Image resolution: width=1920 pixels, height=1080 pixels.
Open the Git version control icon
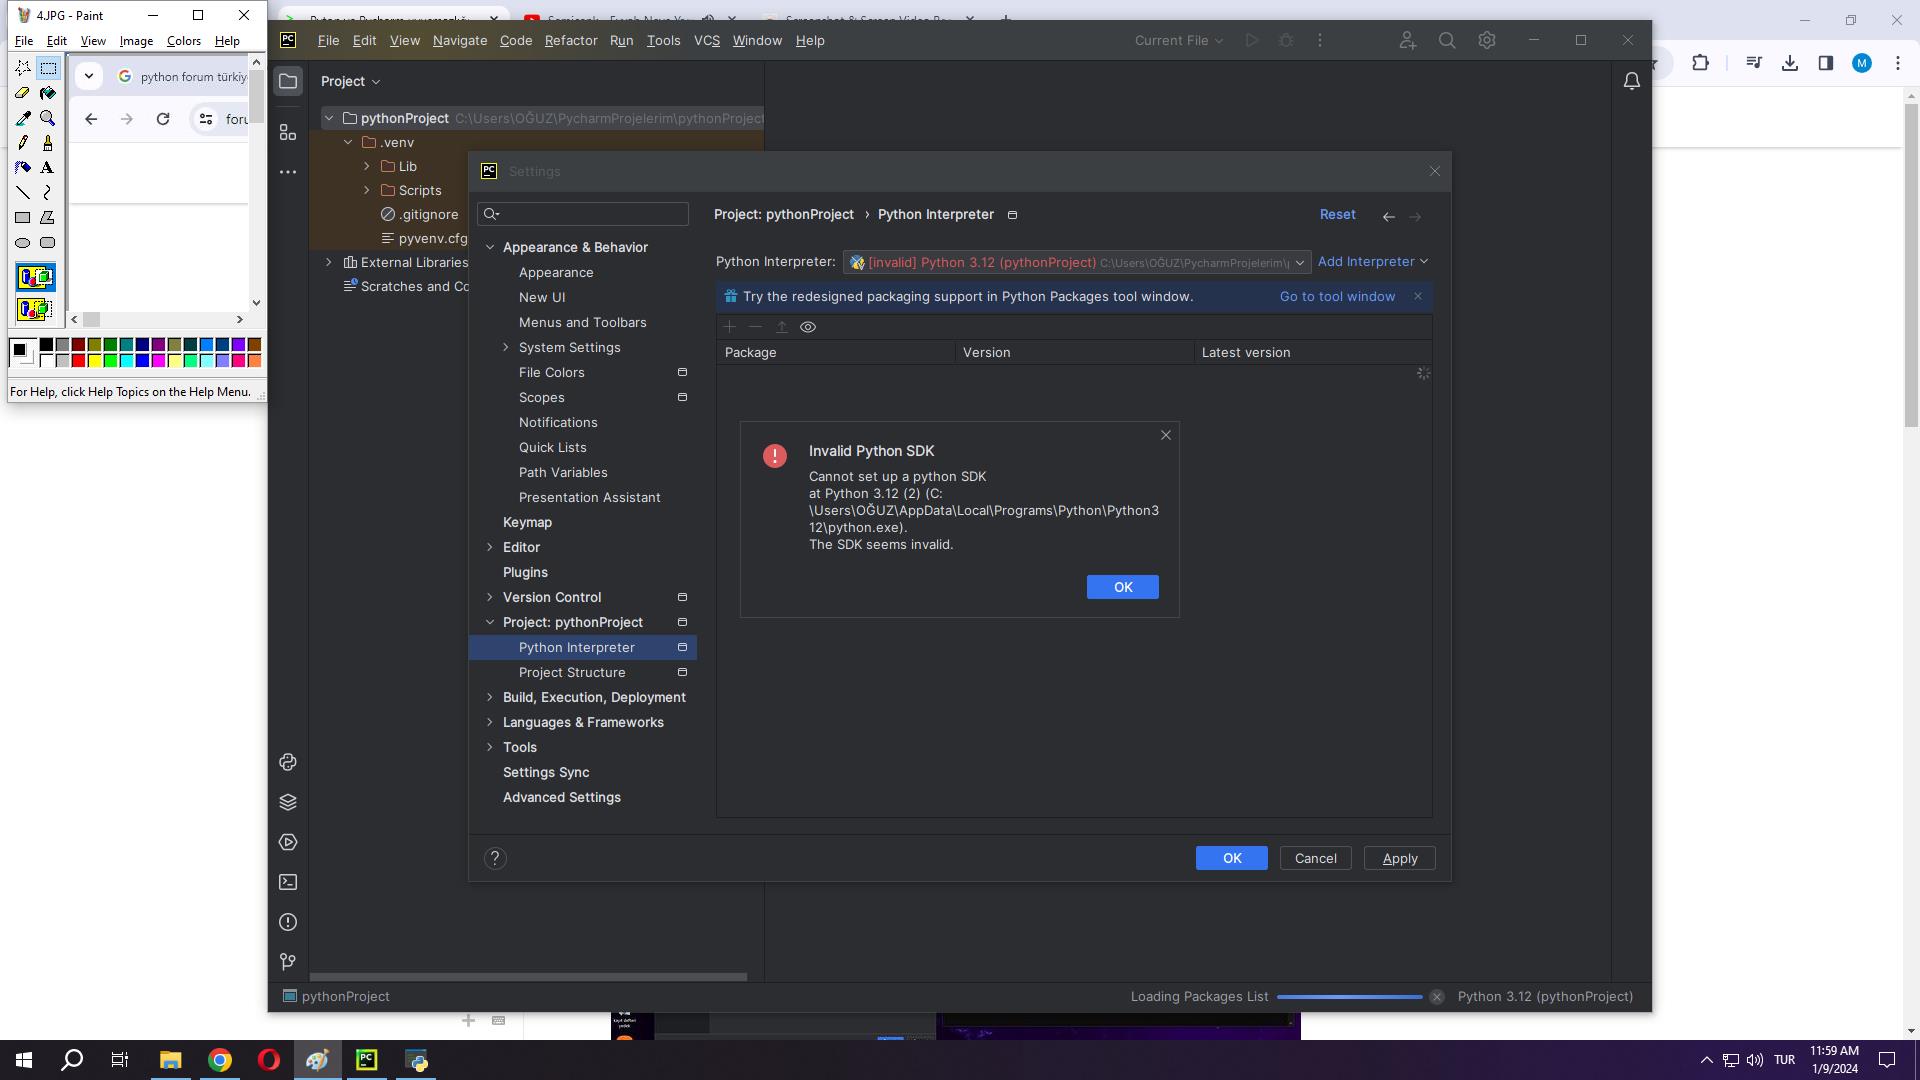[288, 962]
